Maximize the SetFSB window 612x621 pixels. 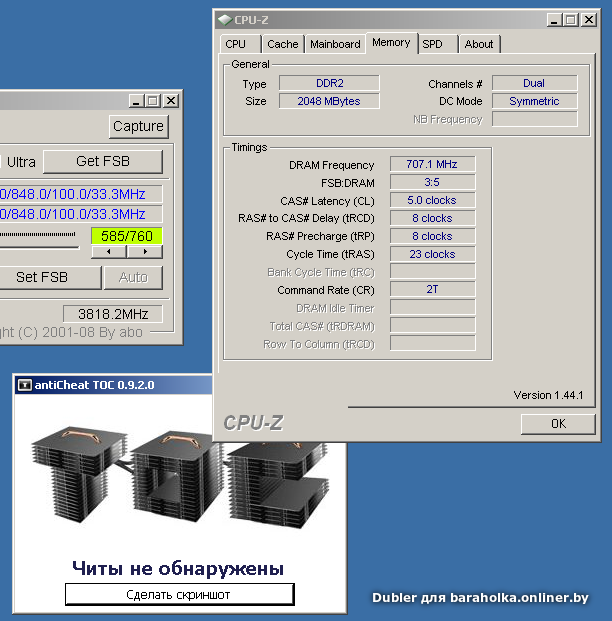[x=153, y=101]
